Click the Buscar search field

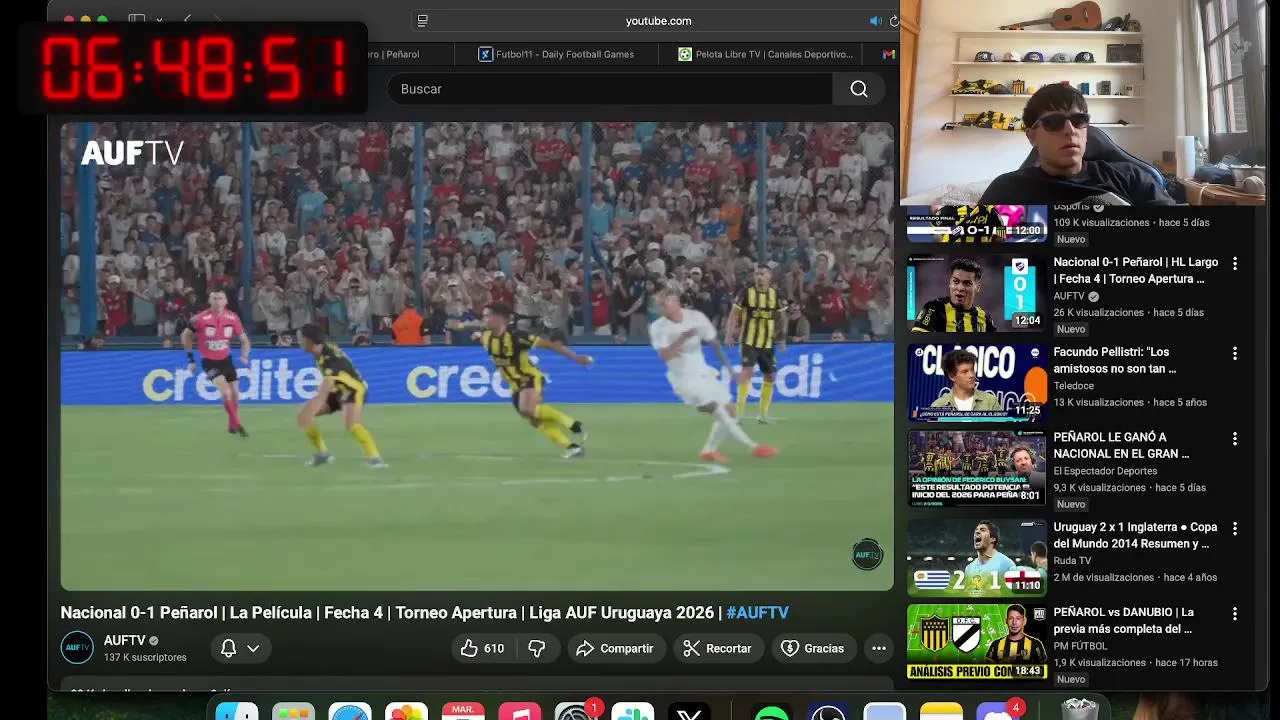click(610, 89)
